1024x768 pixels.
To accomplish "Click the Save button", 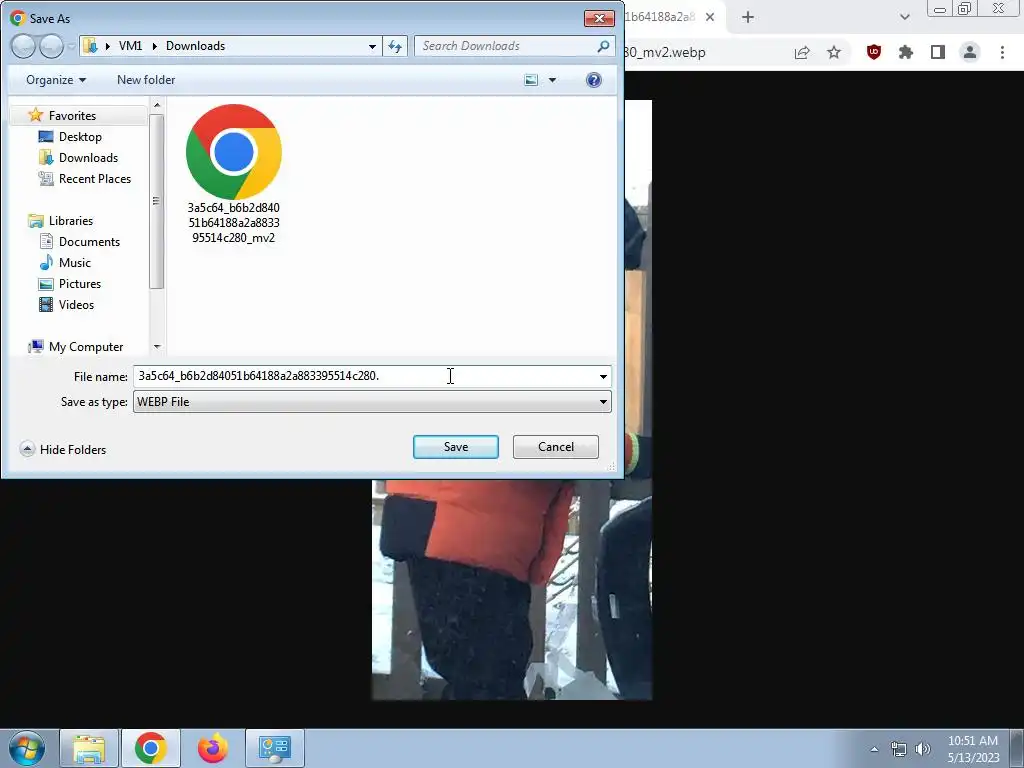I will [456, 447].
